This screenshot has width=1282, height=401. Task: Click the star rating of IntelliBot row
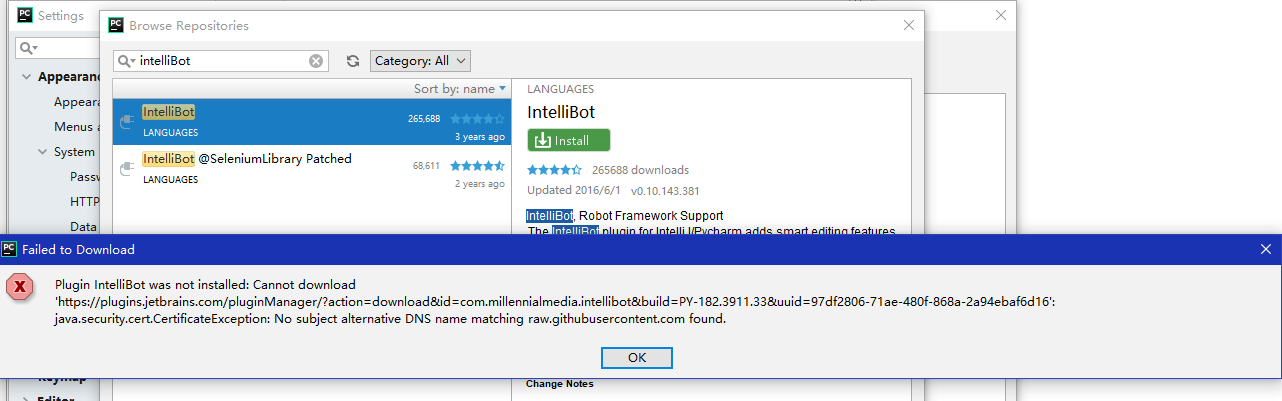coord(477,118)
